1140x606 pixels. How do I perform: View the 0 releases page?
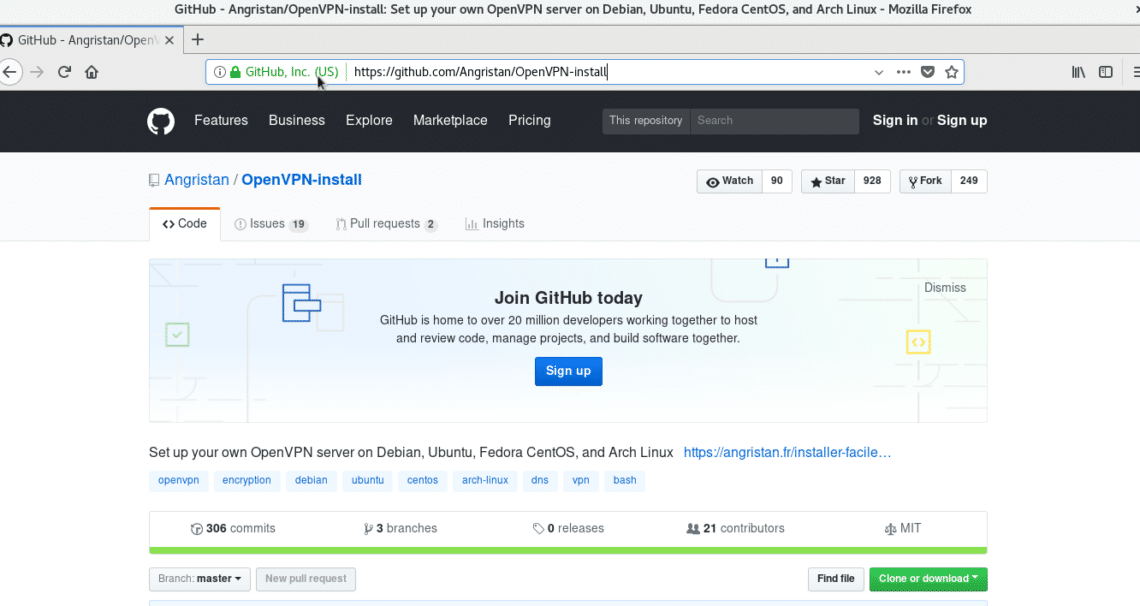tap(568, 528)
